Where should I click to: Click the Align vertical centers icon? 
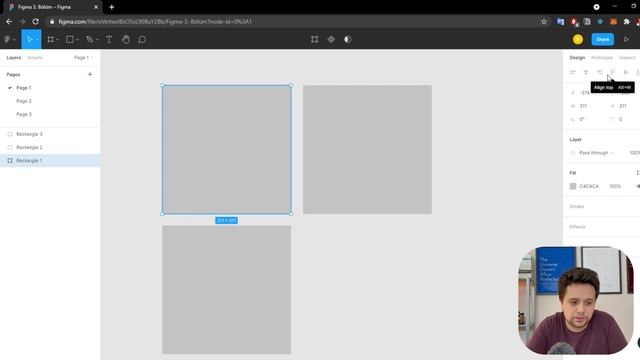(x=626, y=72)
